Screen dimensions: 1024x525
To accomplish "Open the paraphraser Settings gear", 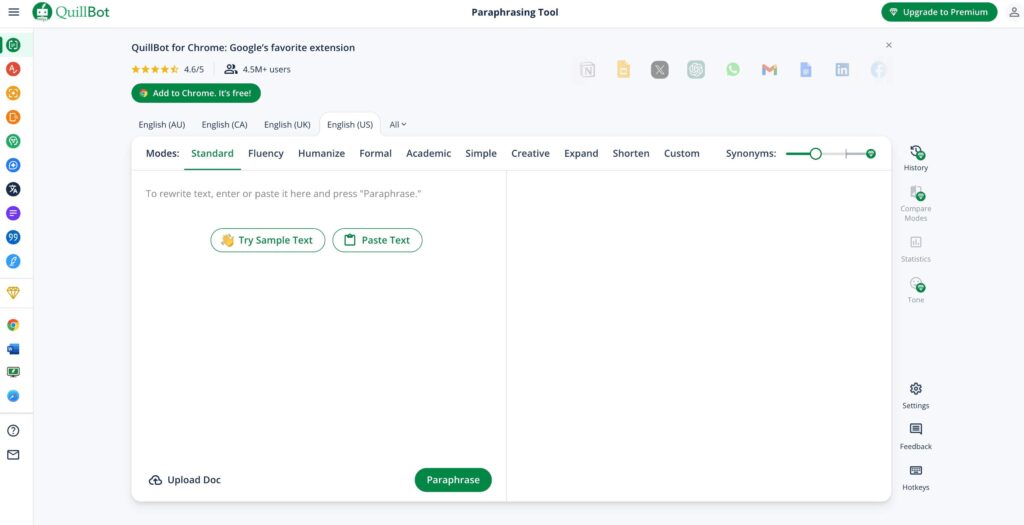I will [916, 396].
